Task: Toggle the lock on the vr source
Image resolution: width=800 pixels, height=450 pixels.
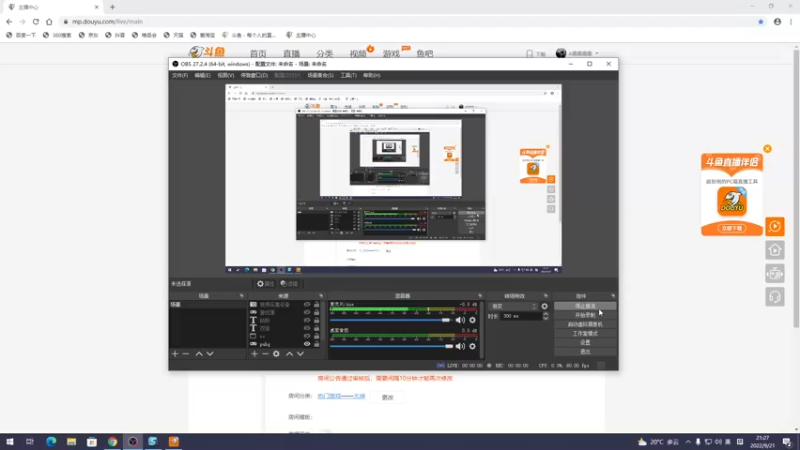Action: click(x=316, y=336)
